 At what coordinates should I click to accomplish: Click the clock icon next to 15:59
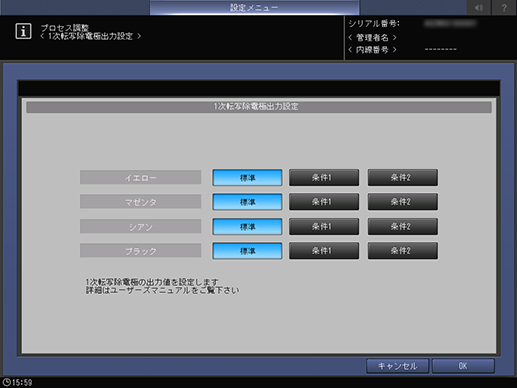point(6,382)
